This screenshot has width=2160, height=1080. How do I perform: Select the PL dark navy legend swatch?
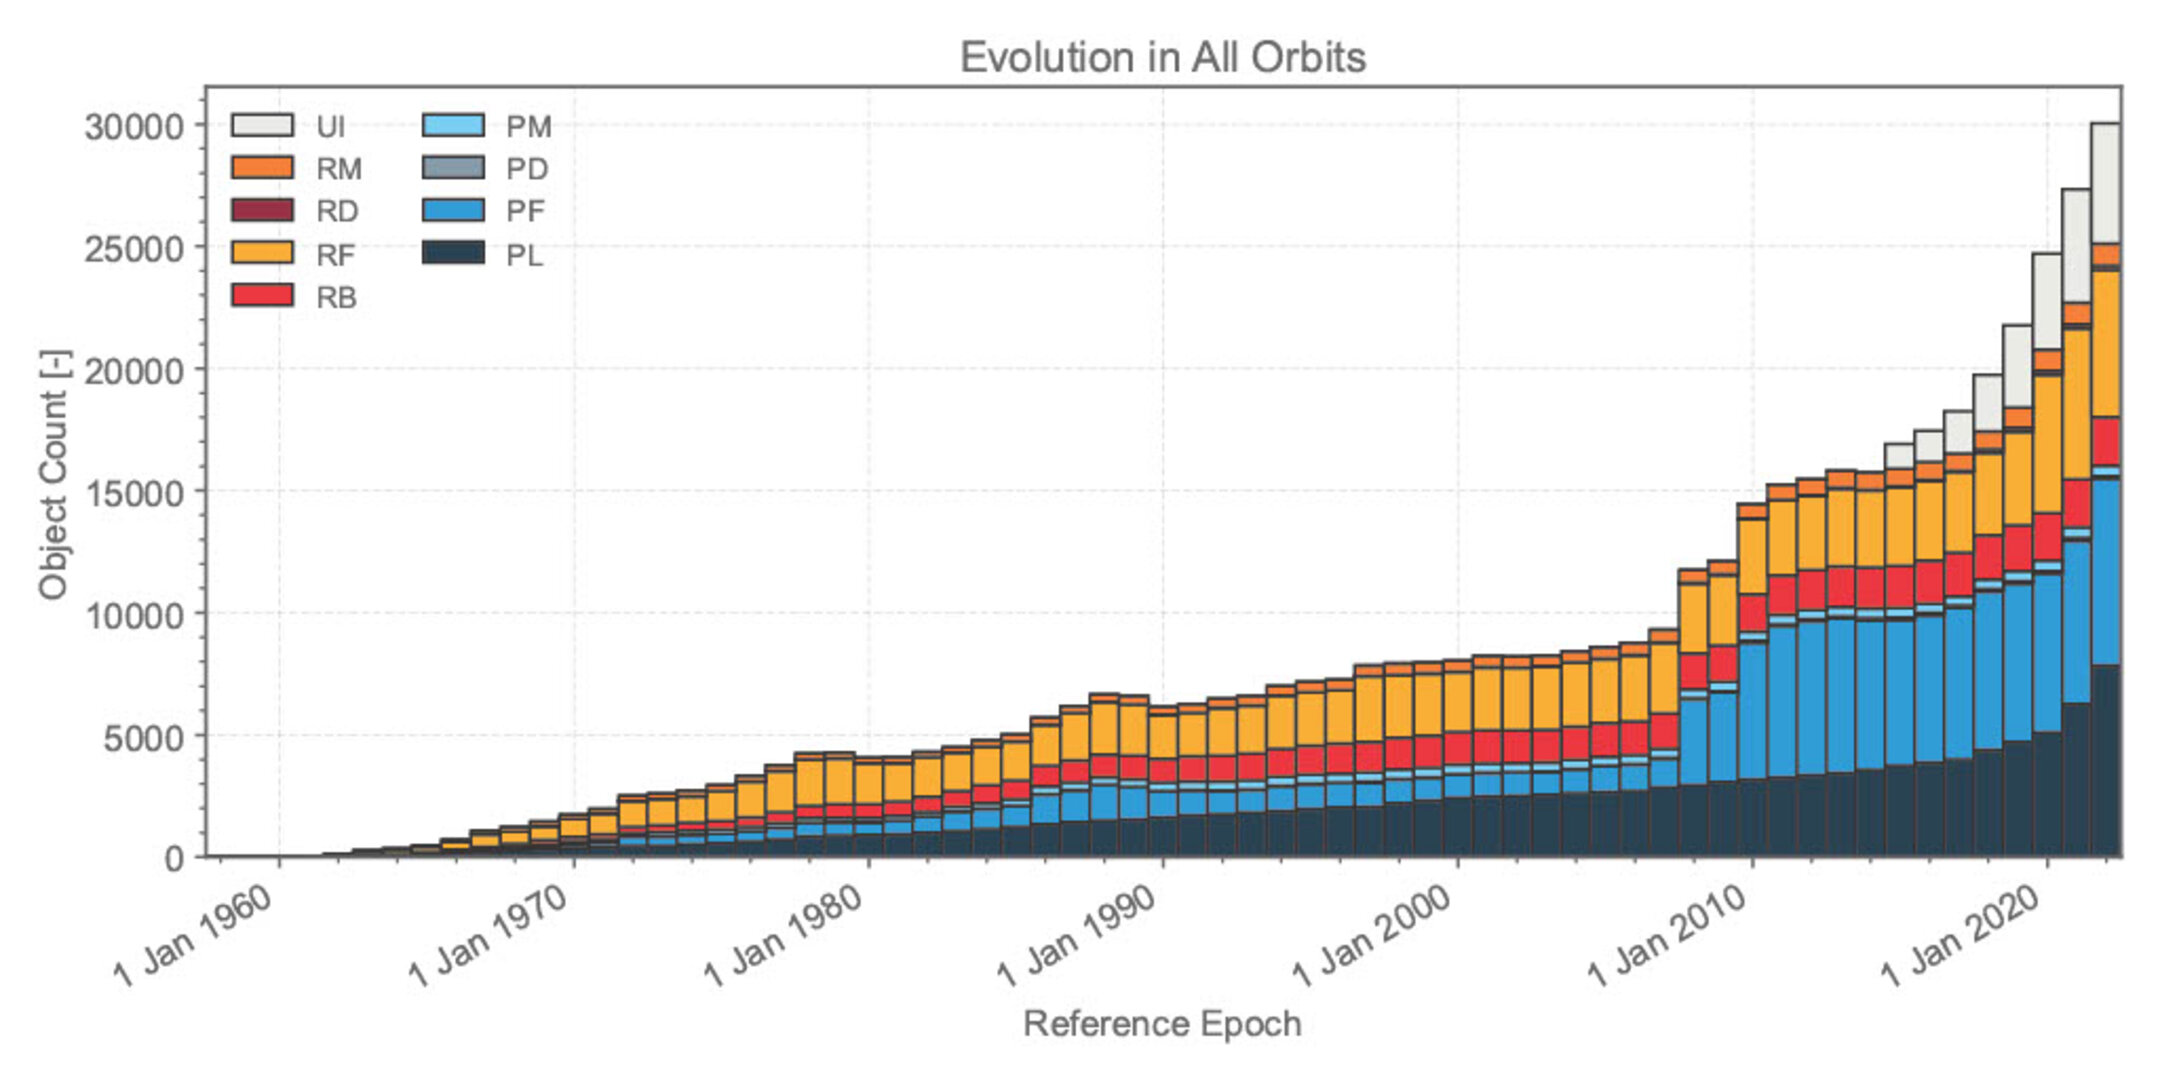[453, 252]
